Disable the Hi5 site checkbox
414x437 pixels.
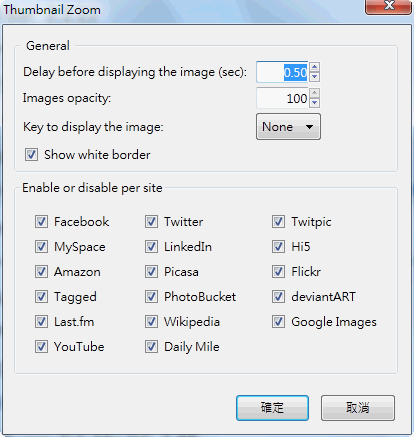point(278,247)
